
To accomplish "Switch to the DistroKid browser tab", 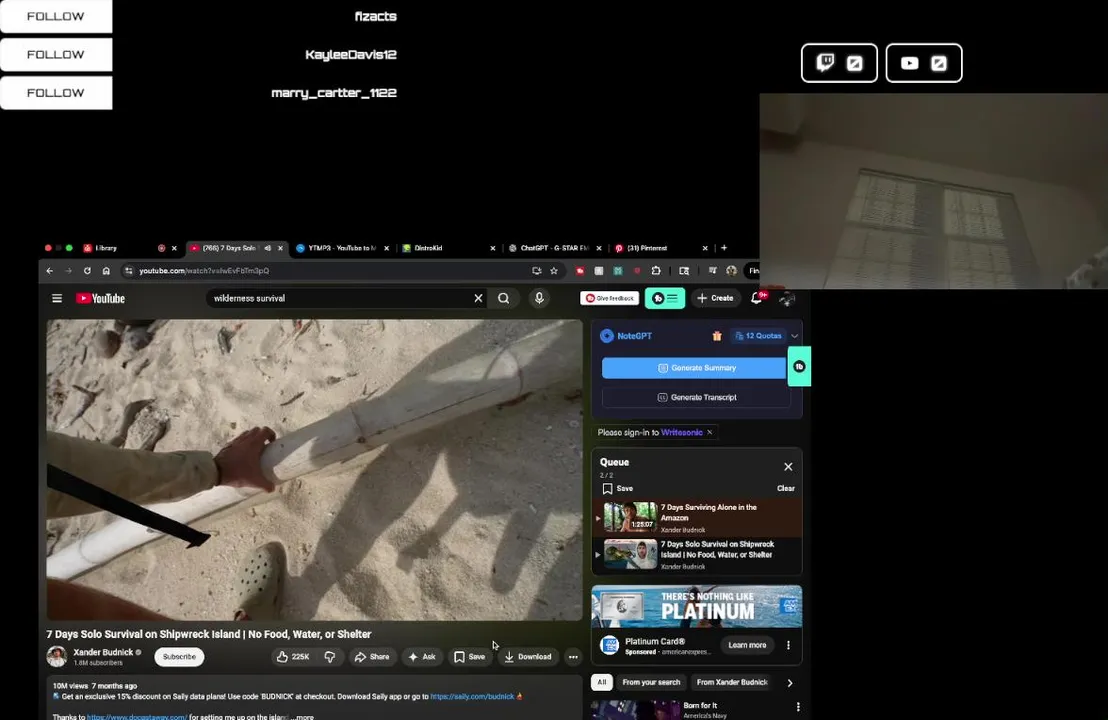I will (x=428, y=248).
